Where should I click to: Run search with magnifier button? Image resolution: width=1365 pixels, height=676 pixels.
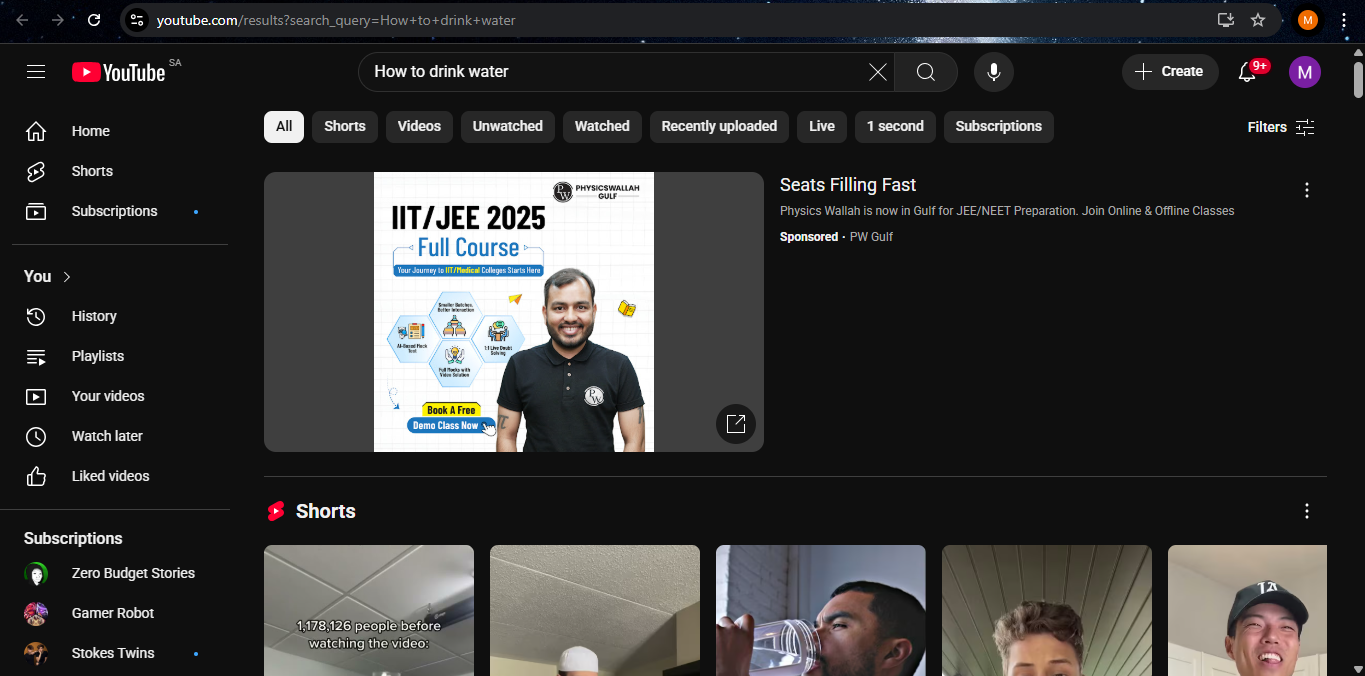click(925, 72)
